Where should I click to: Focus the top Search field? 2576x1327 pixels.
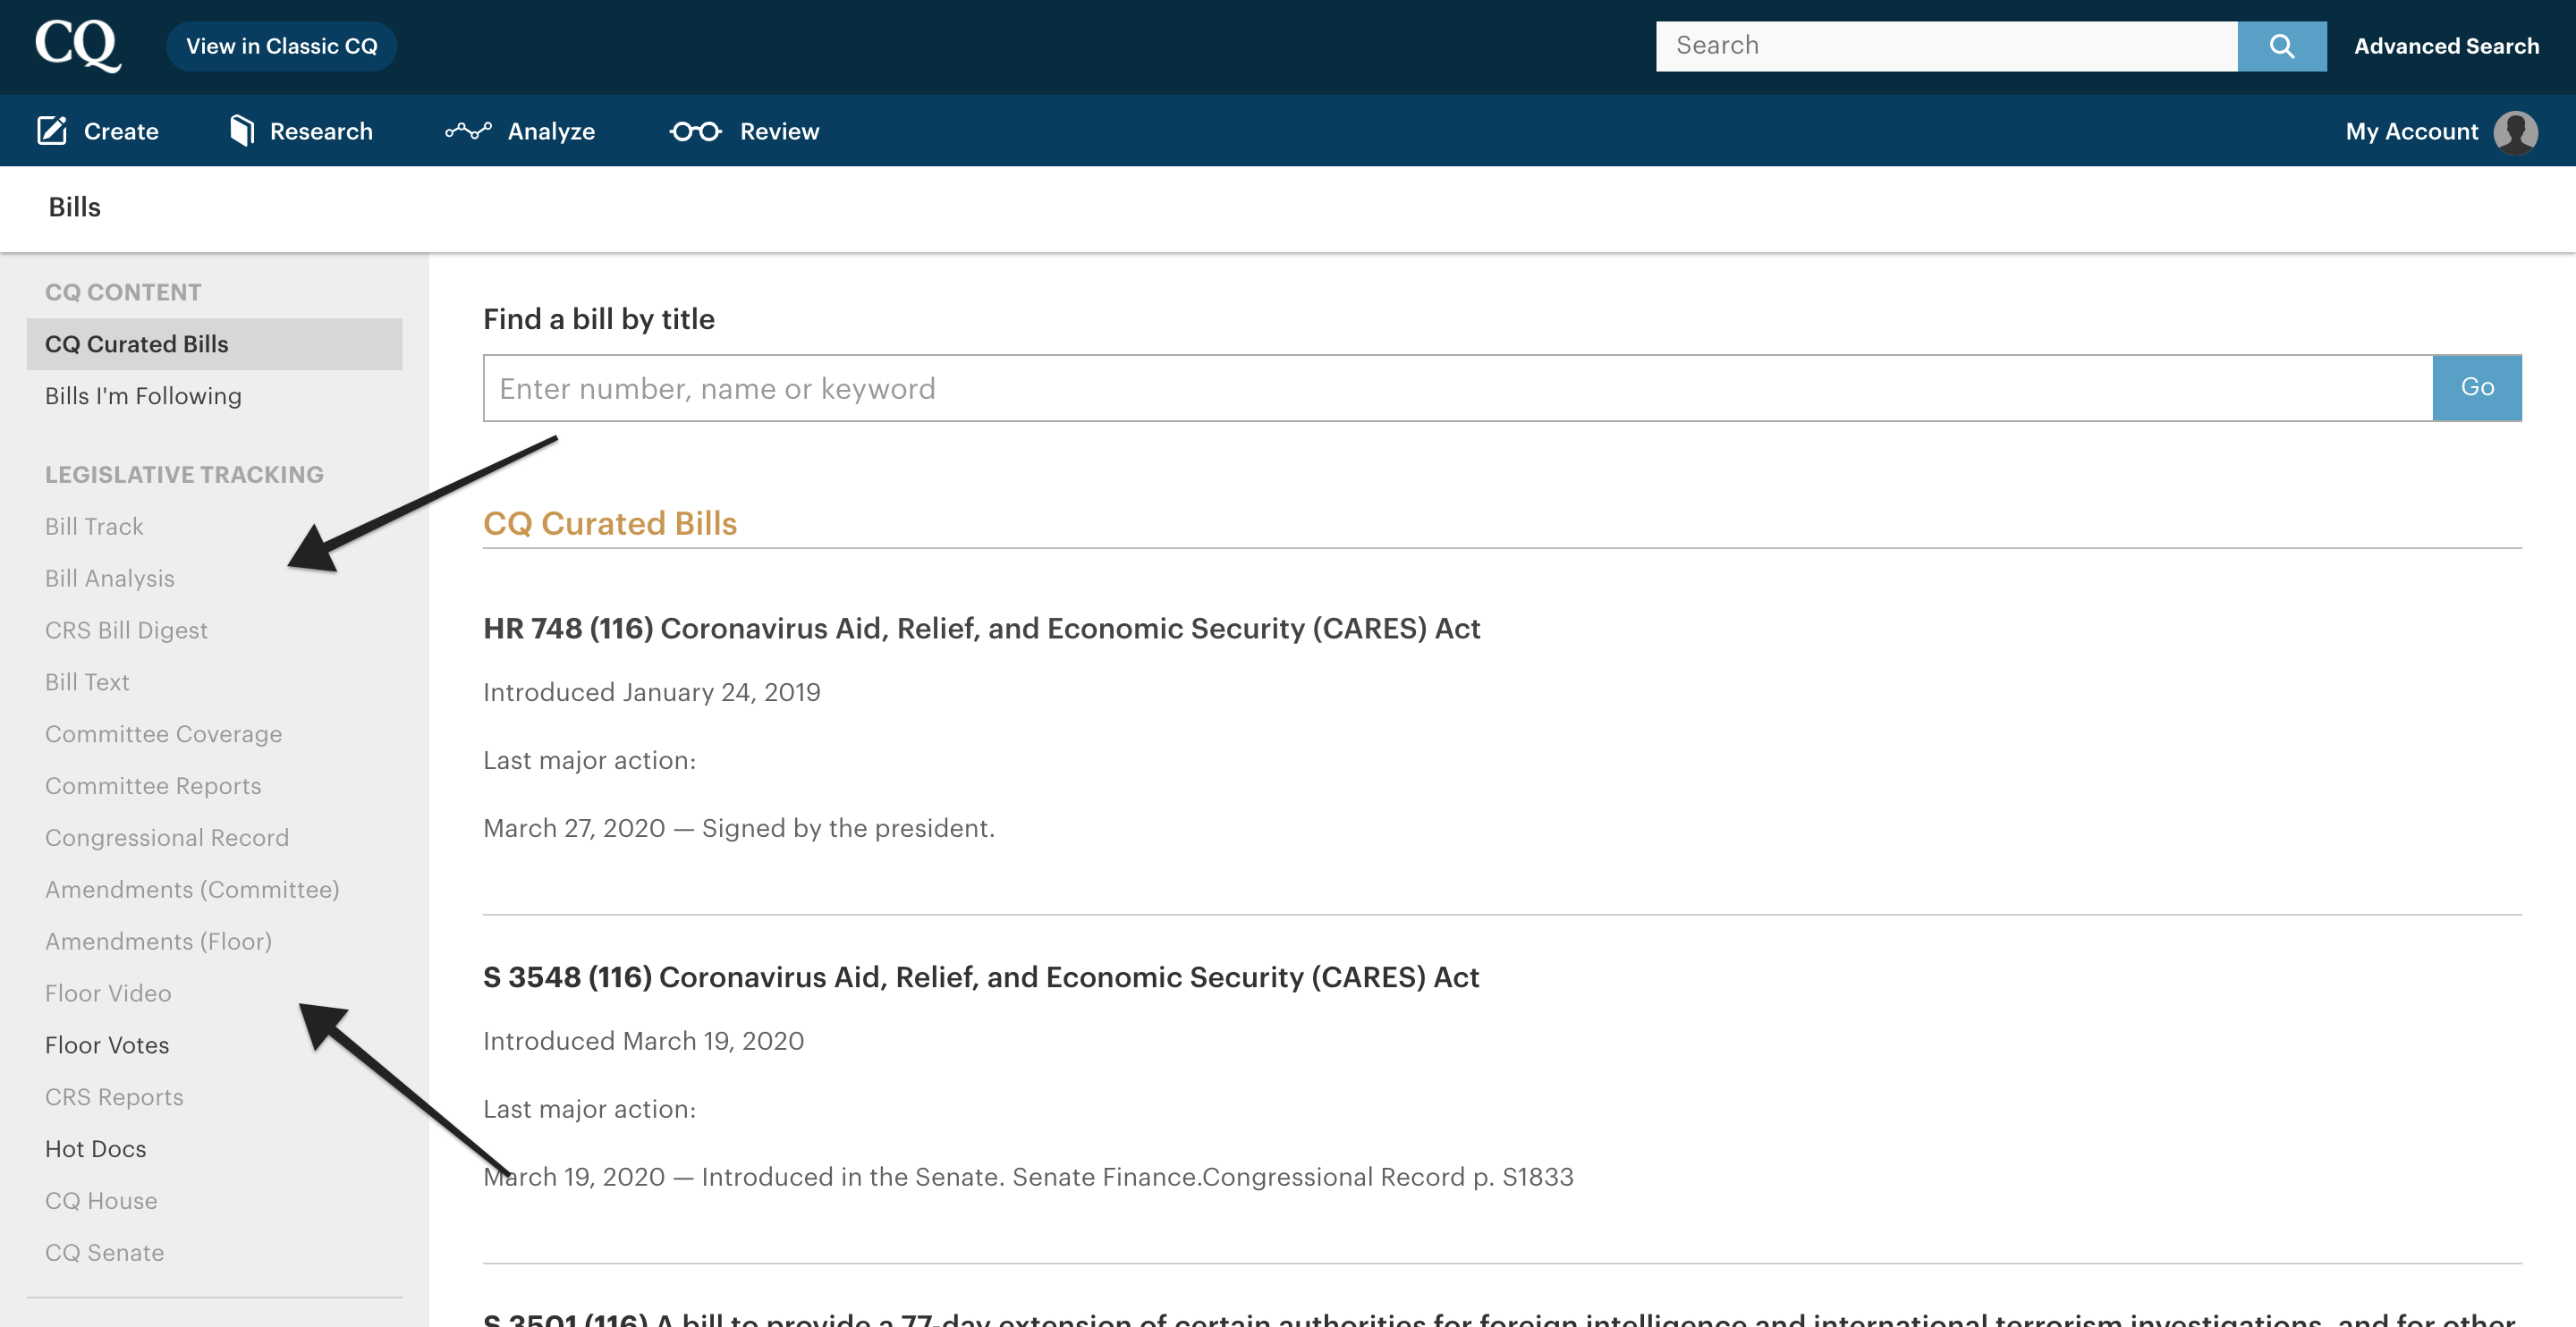1945,46
